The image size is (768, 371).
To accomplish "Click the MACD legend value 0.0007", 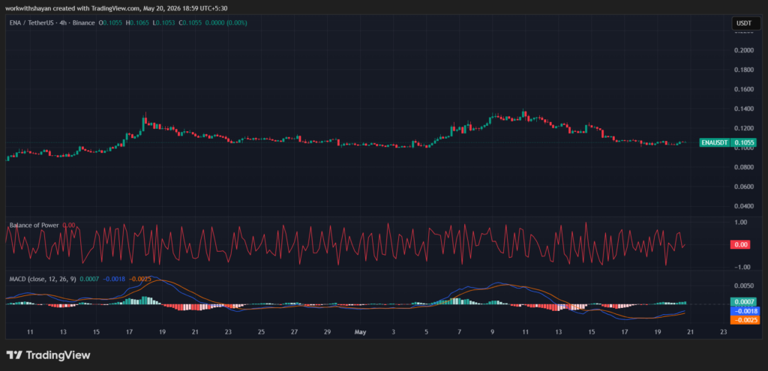I will click(89, 279).
